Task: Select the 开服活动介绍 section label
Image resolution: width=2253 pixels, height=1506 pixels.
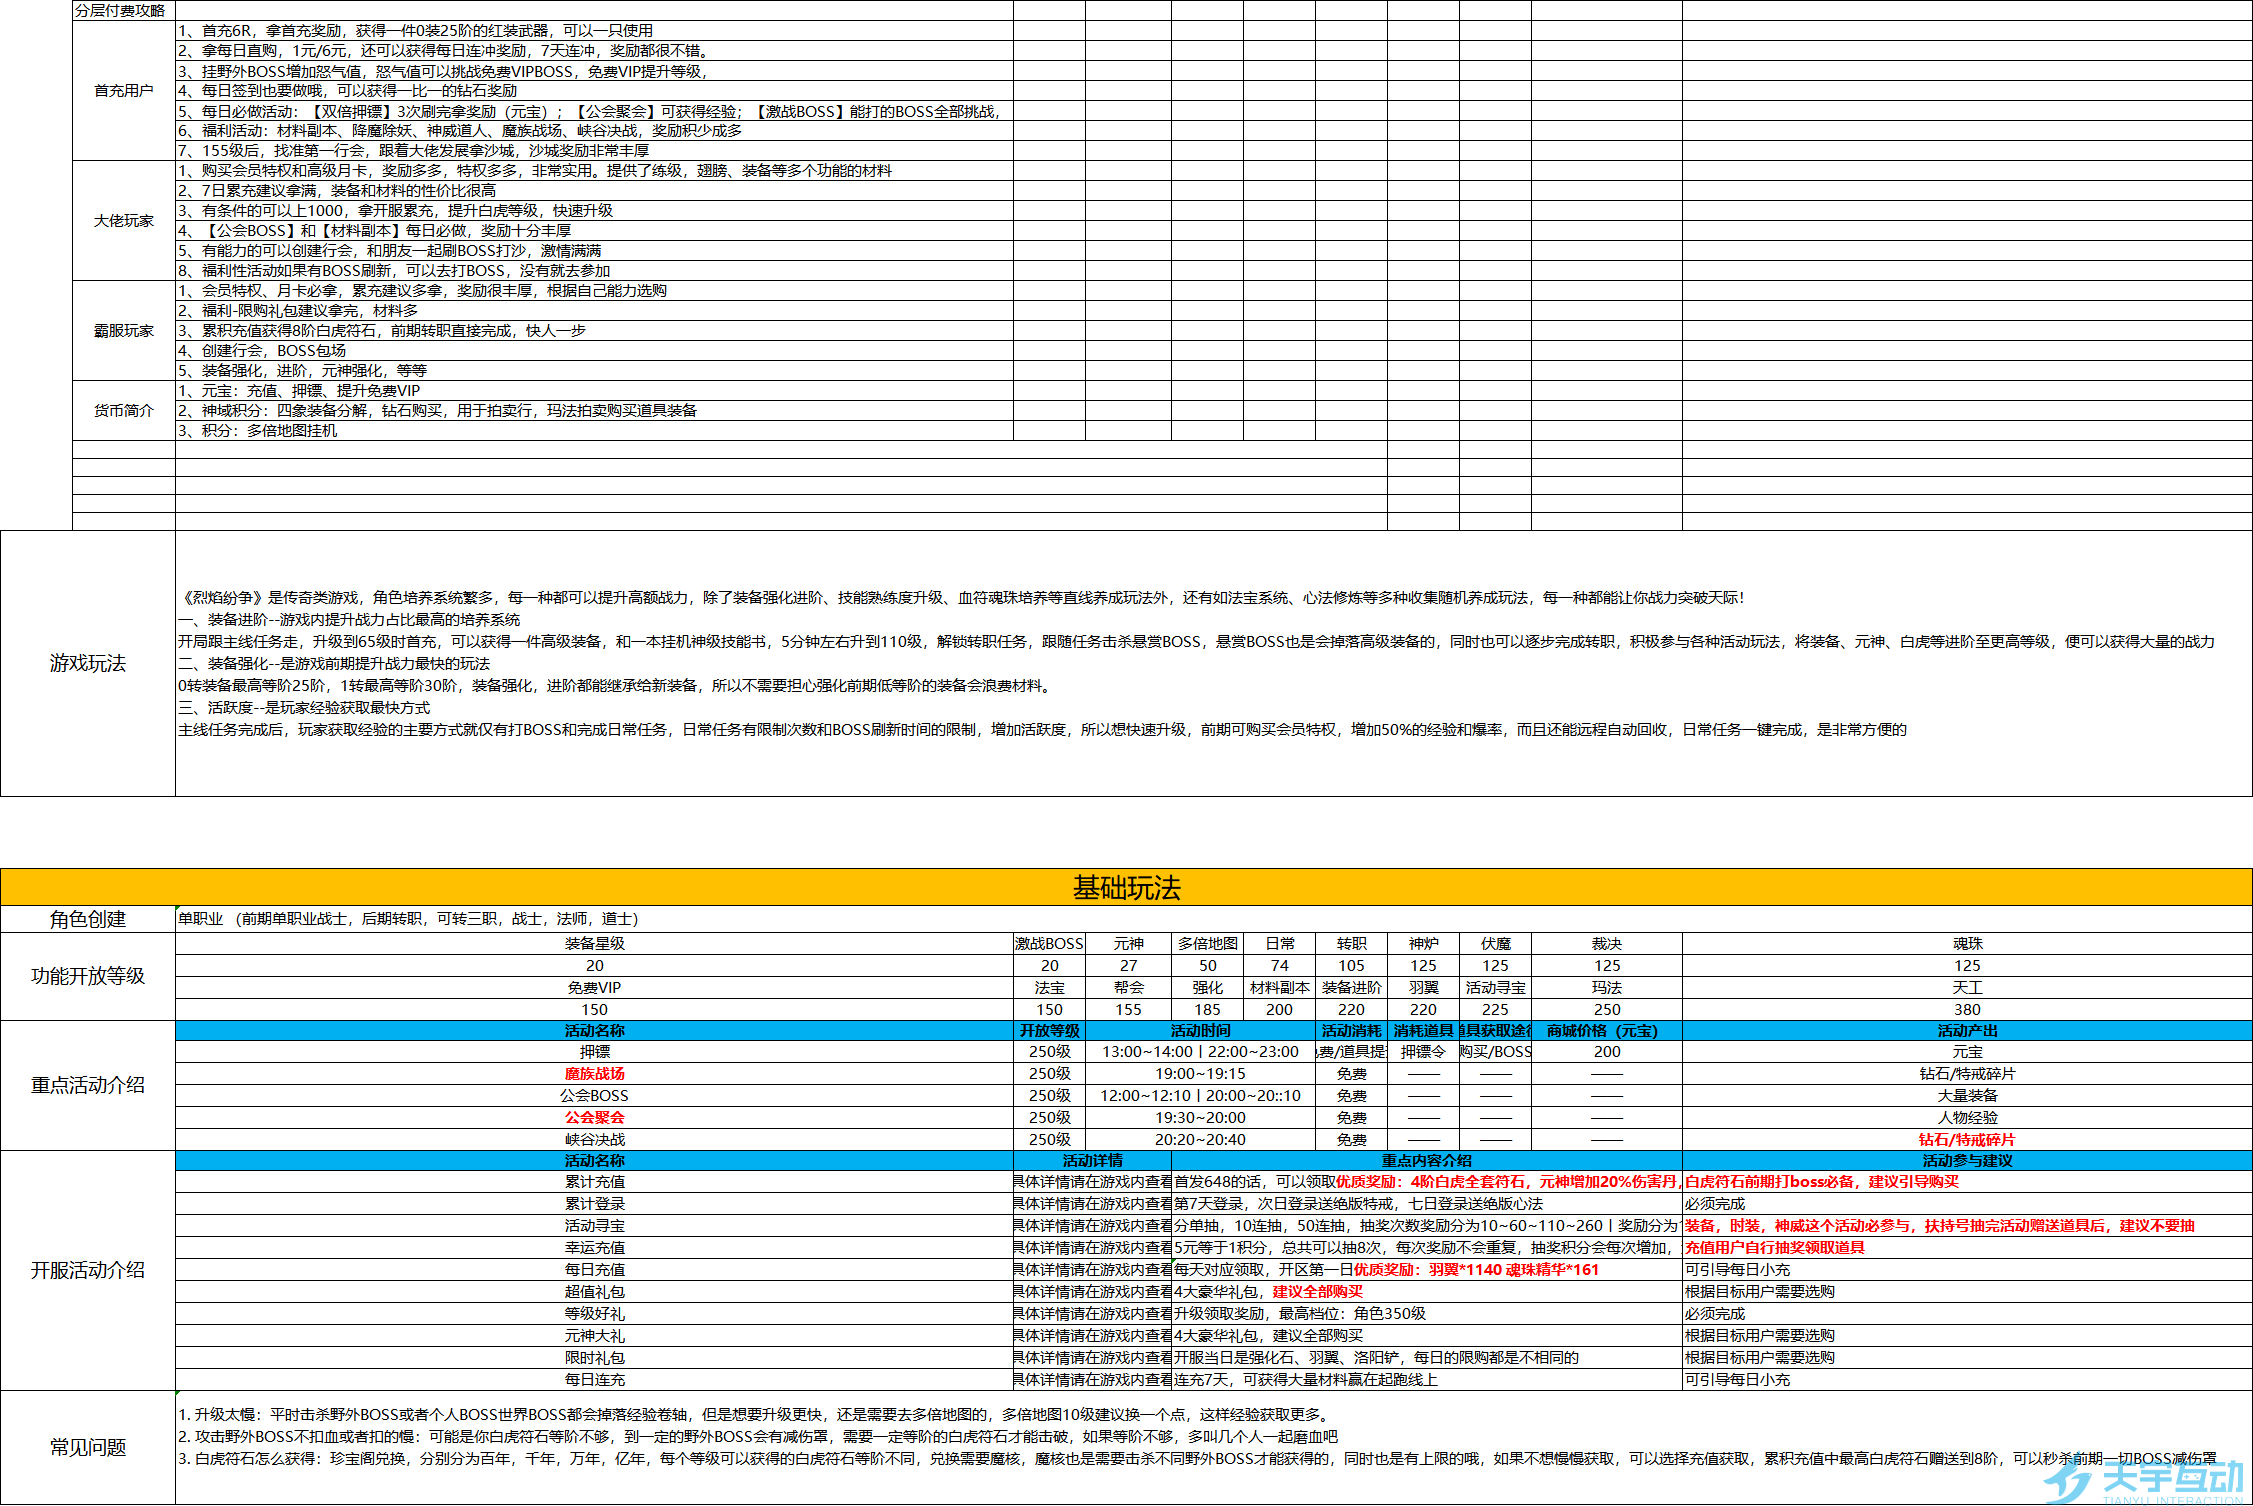Action: coord(88,1270)
